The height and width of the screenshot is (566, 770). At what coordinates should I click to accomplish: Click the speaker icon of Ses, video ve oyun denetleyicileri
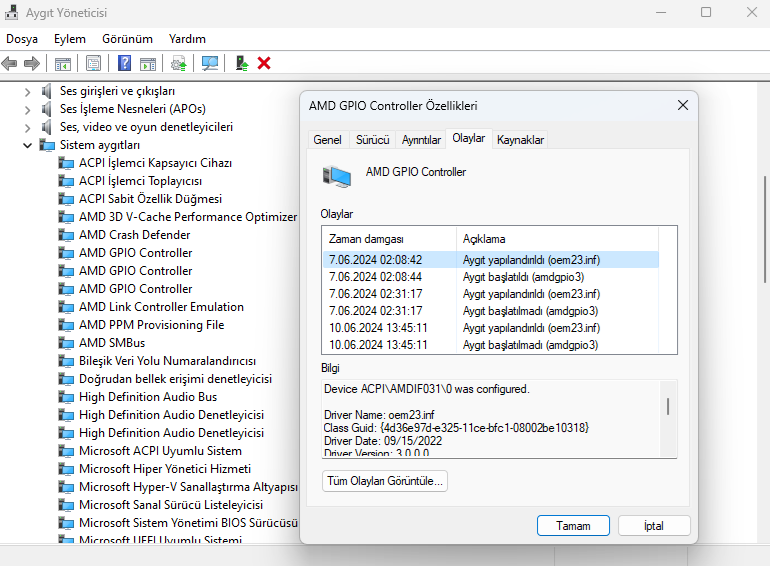point(47,127)
